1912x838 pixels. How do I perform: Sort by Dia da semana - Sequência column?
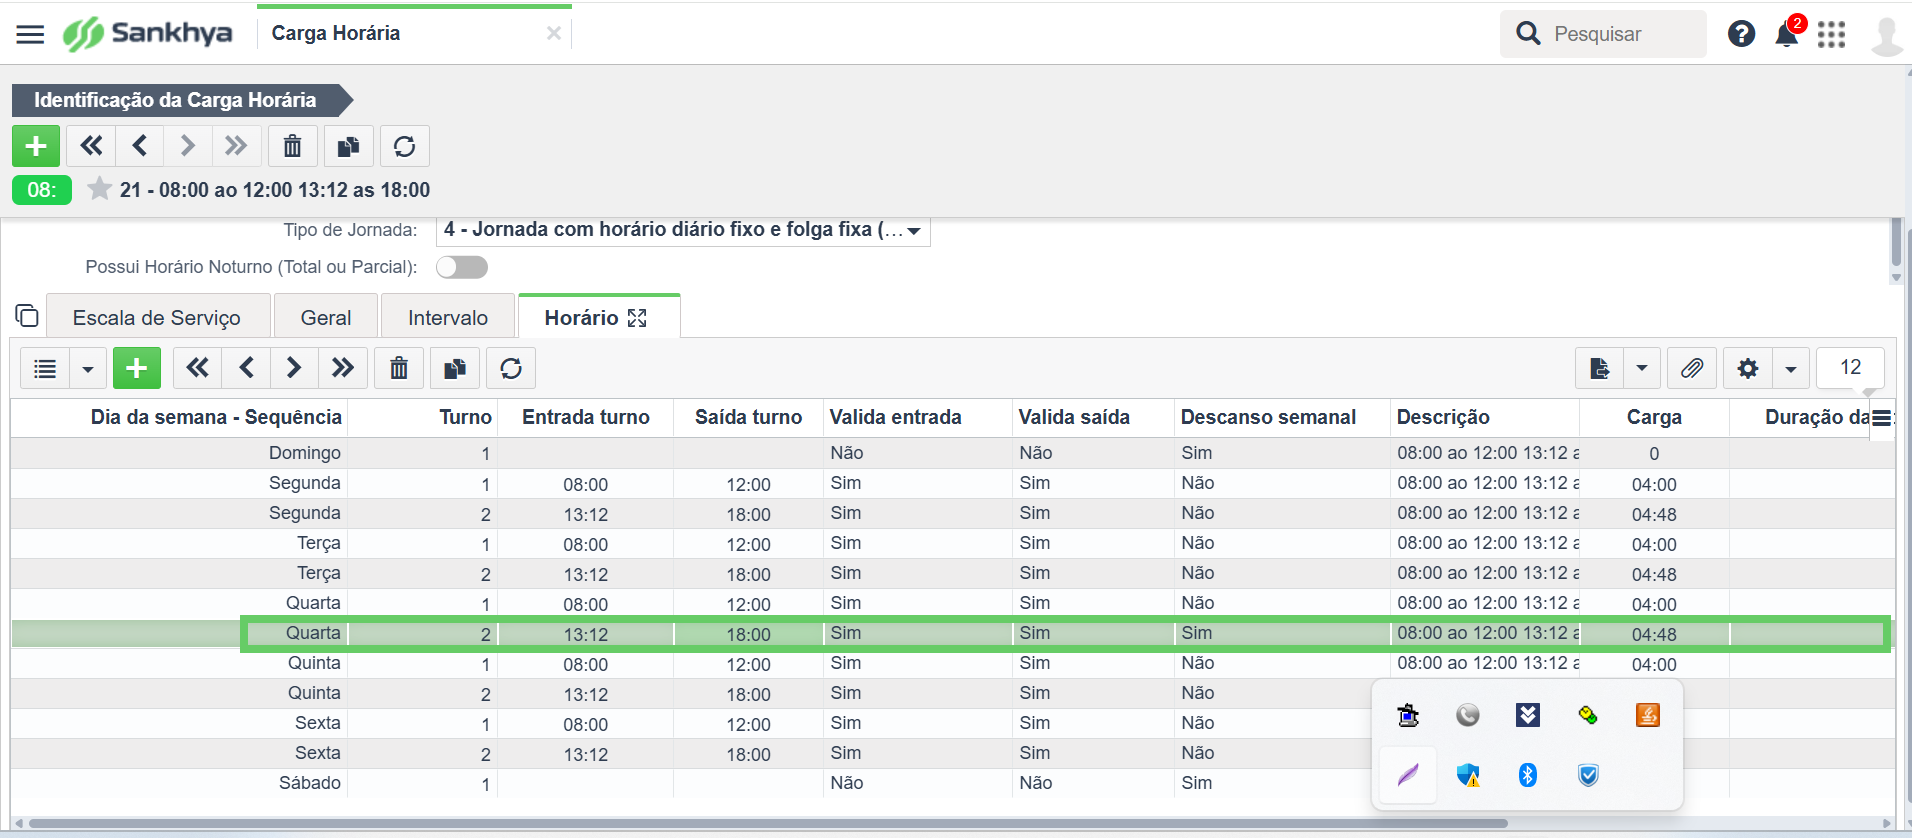click(x=216, y=417)
